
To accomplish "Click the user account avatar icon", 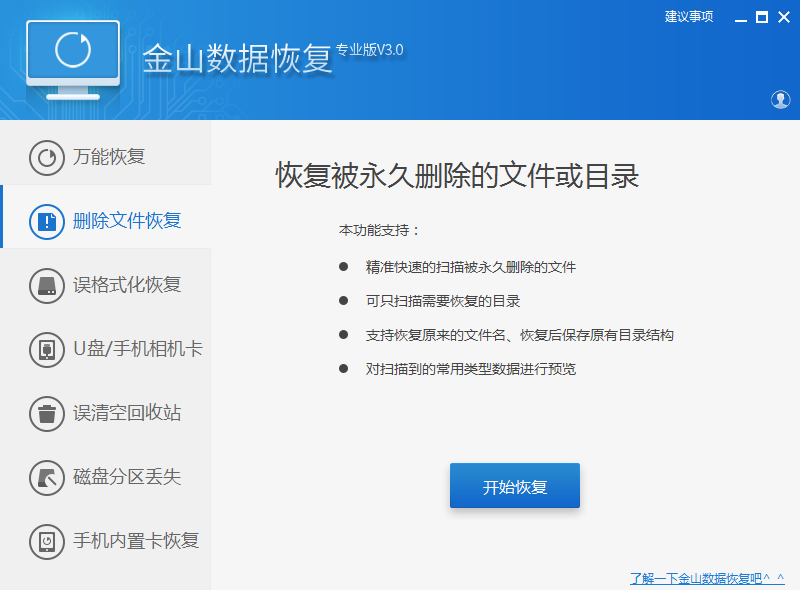I will coord(781,100).
